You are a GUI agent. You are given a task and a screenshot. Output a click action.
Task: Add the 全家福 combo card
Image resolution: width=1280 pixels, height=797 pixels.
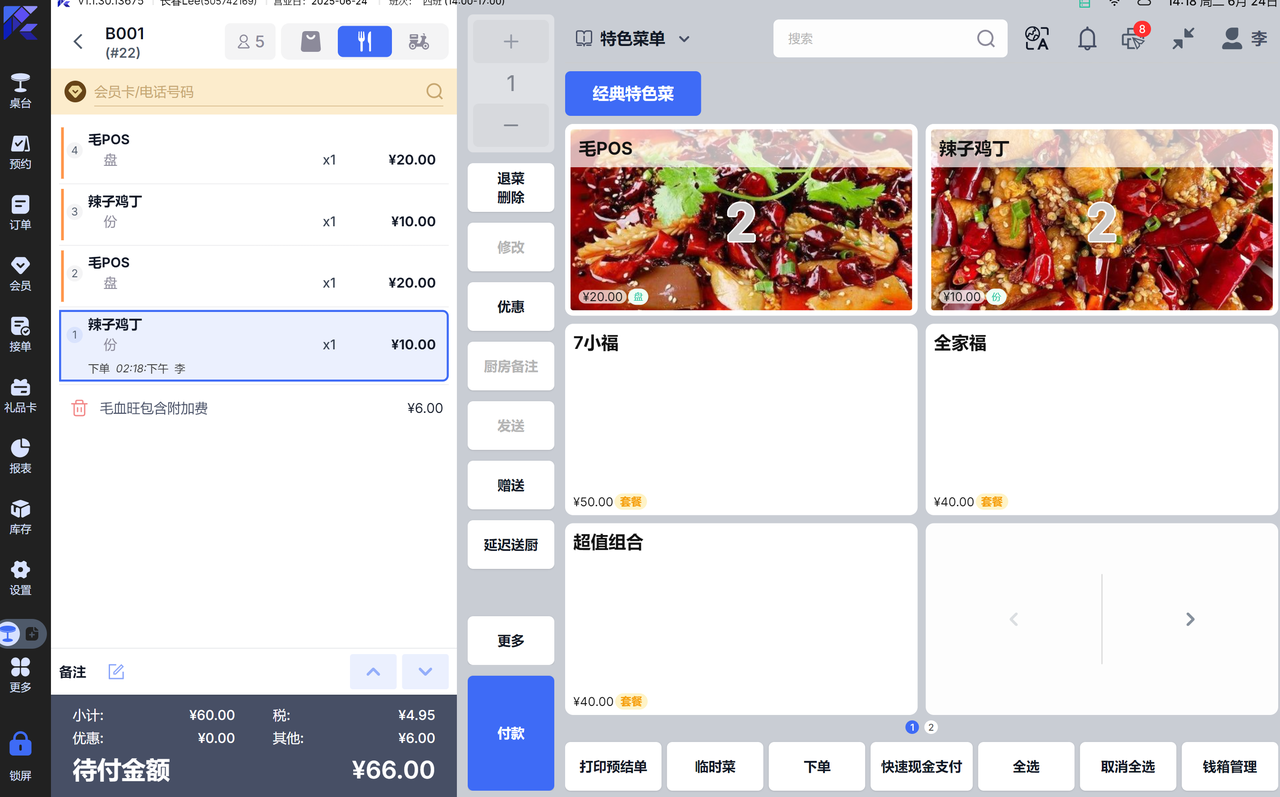pos(1101,419)
